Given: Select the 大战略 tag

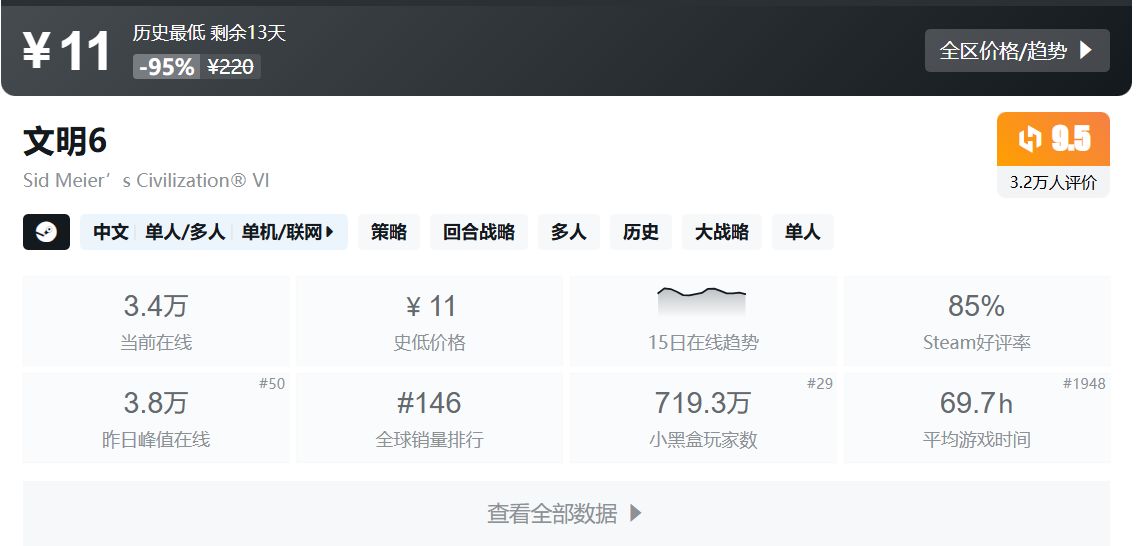Looking at the screenshot, I should 722,232.
